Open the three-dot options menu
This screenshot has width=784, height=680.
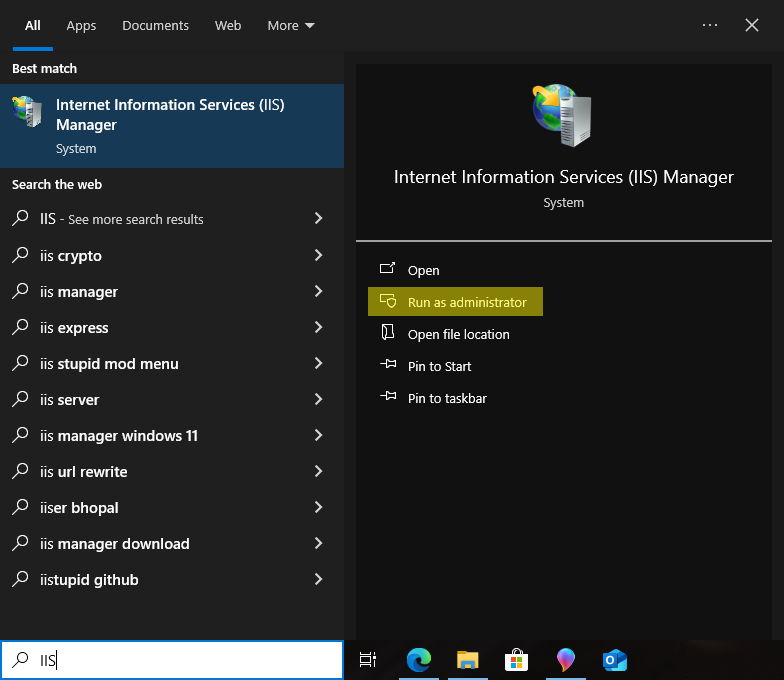point(710,25)
